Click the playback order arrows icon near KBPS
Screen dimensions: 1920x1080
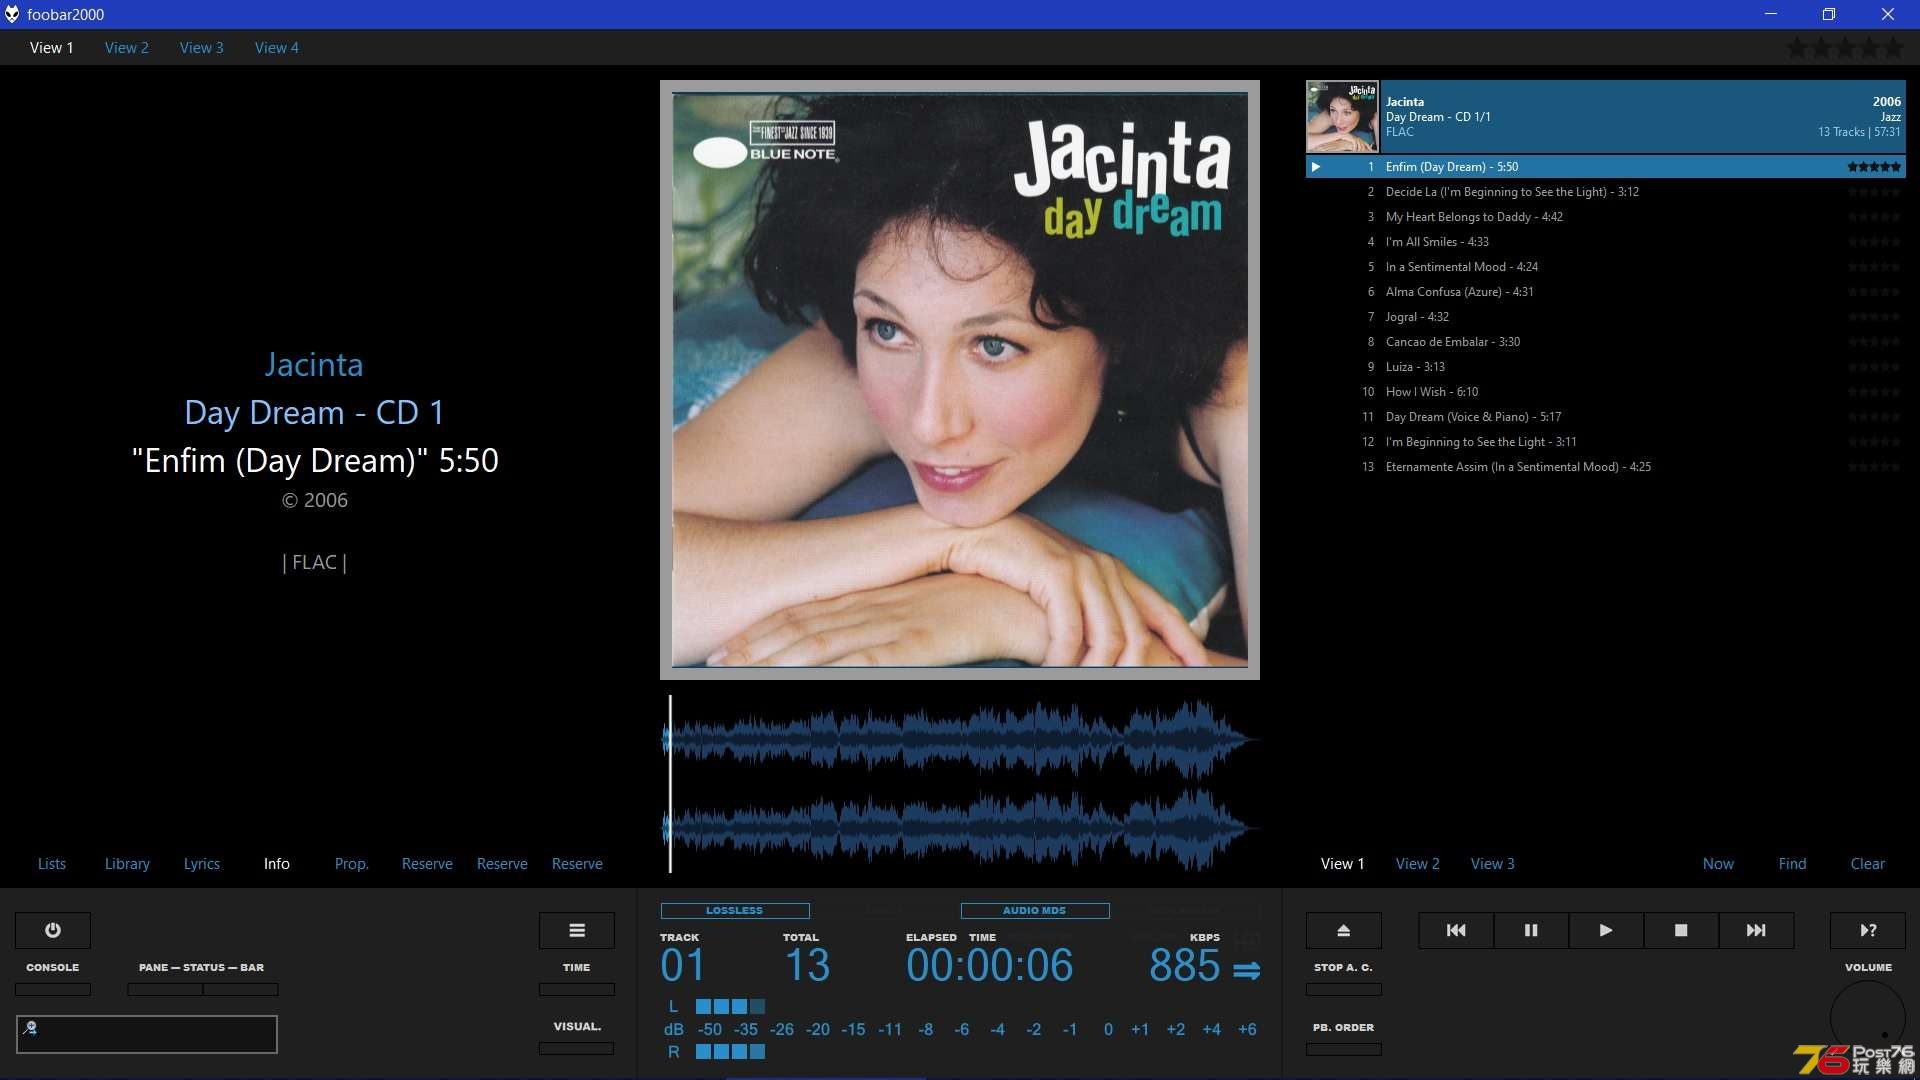1246,970
